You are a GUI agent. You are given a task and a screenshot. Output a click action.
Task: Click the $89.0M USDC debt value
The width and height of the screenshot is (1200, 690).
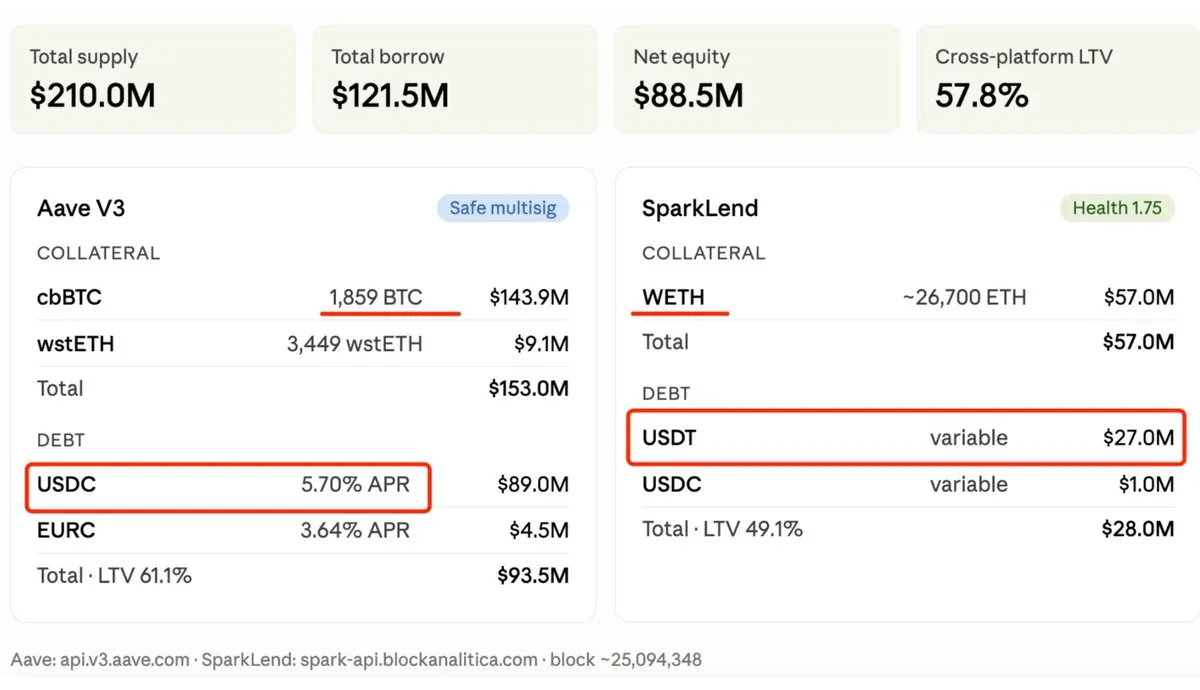[x=533, y=485]
